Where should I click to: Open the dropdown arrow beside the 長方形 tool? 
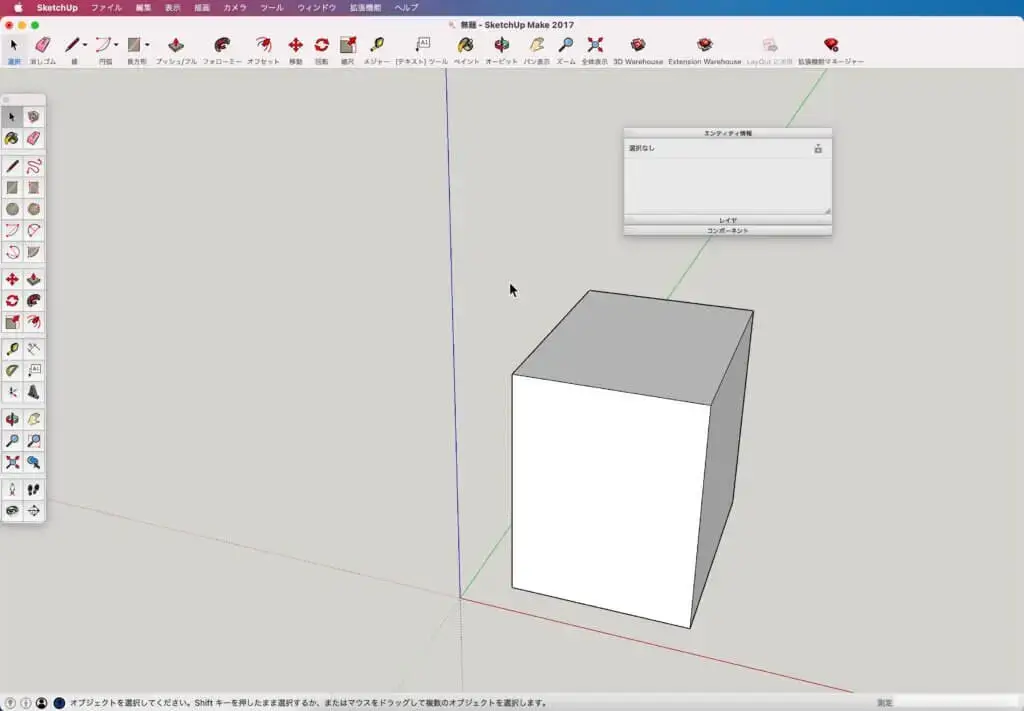(147, 45)
